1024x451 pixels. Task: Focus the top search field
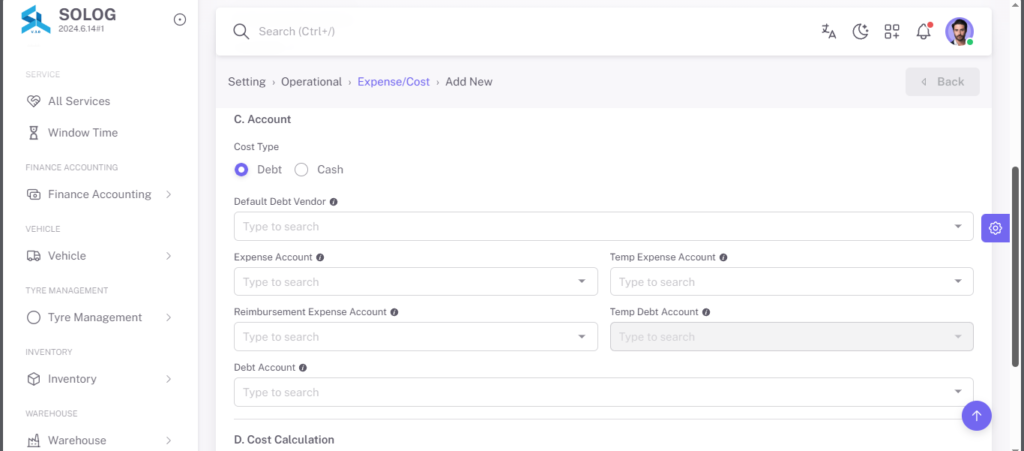coord(522,31)
